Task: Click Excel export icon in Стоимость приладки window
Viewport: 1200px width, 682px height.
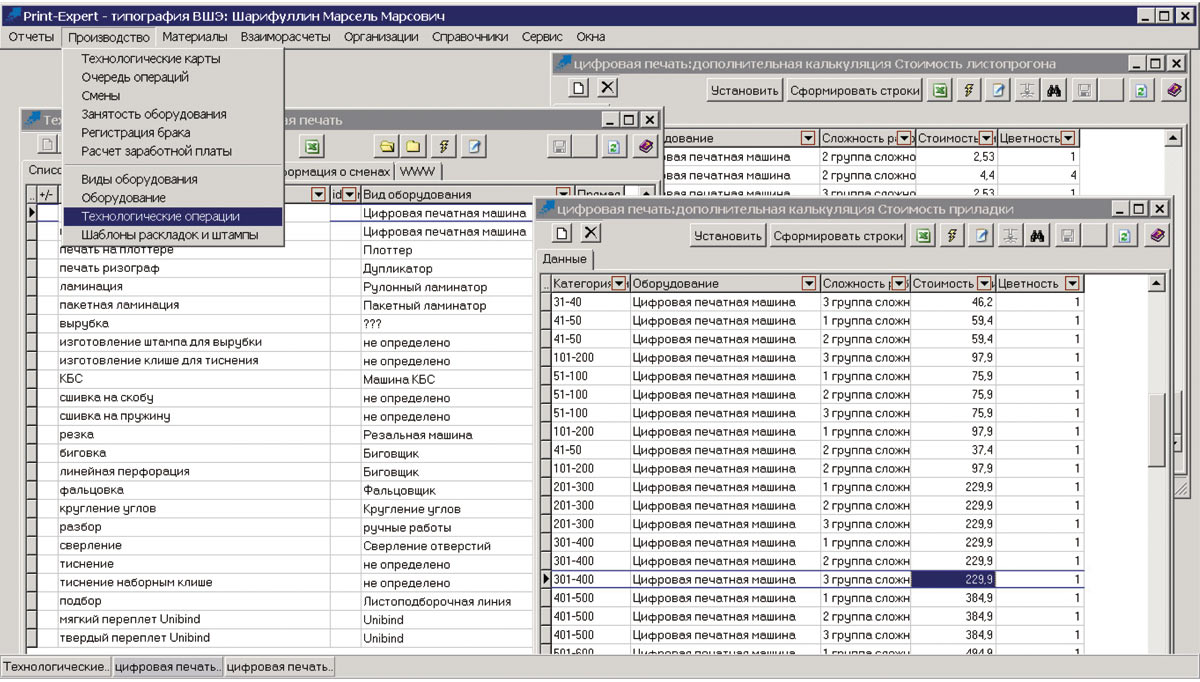Action: click(x=924, y=236)
